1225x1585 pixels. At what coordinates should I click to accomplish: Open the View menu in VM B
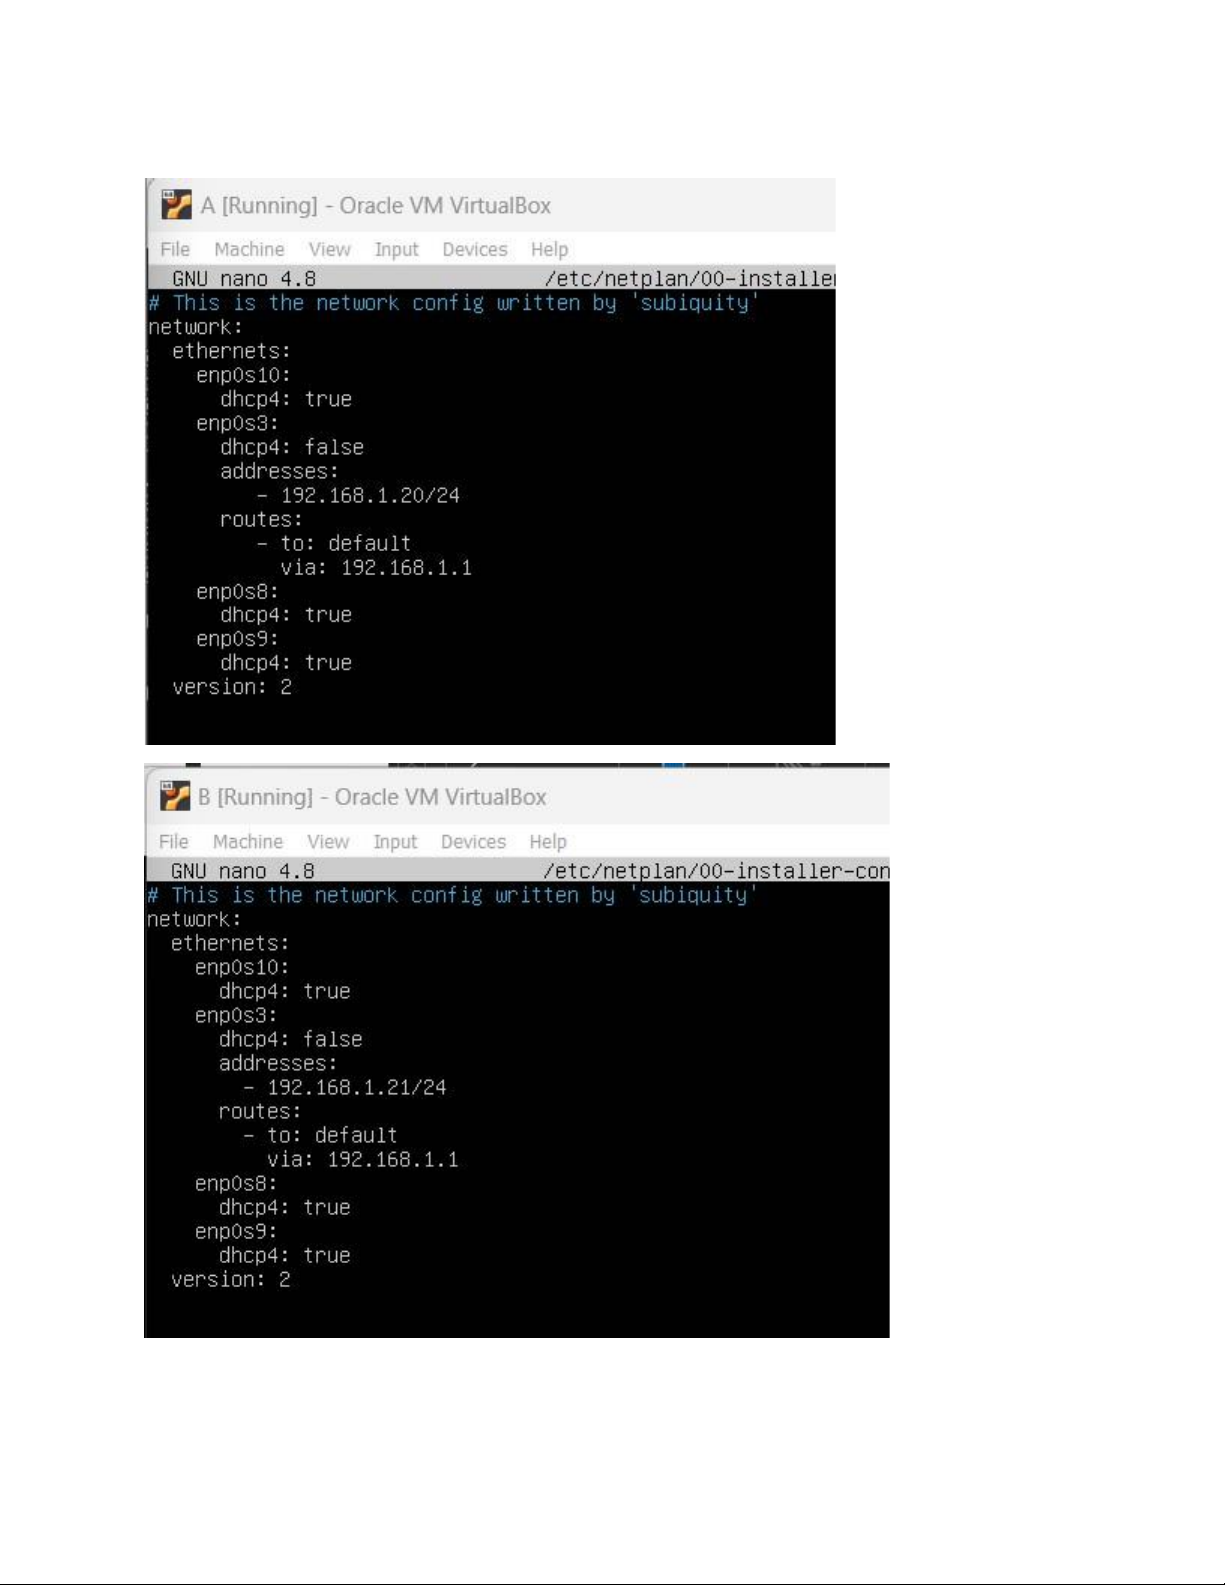point(328,841)
